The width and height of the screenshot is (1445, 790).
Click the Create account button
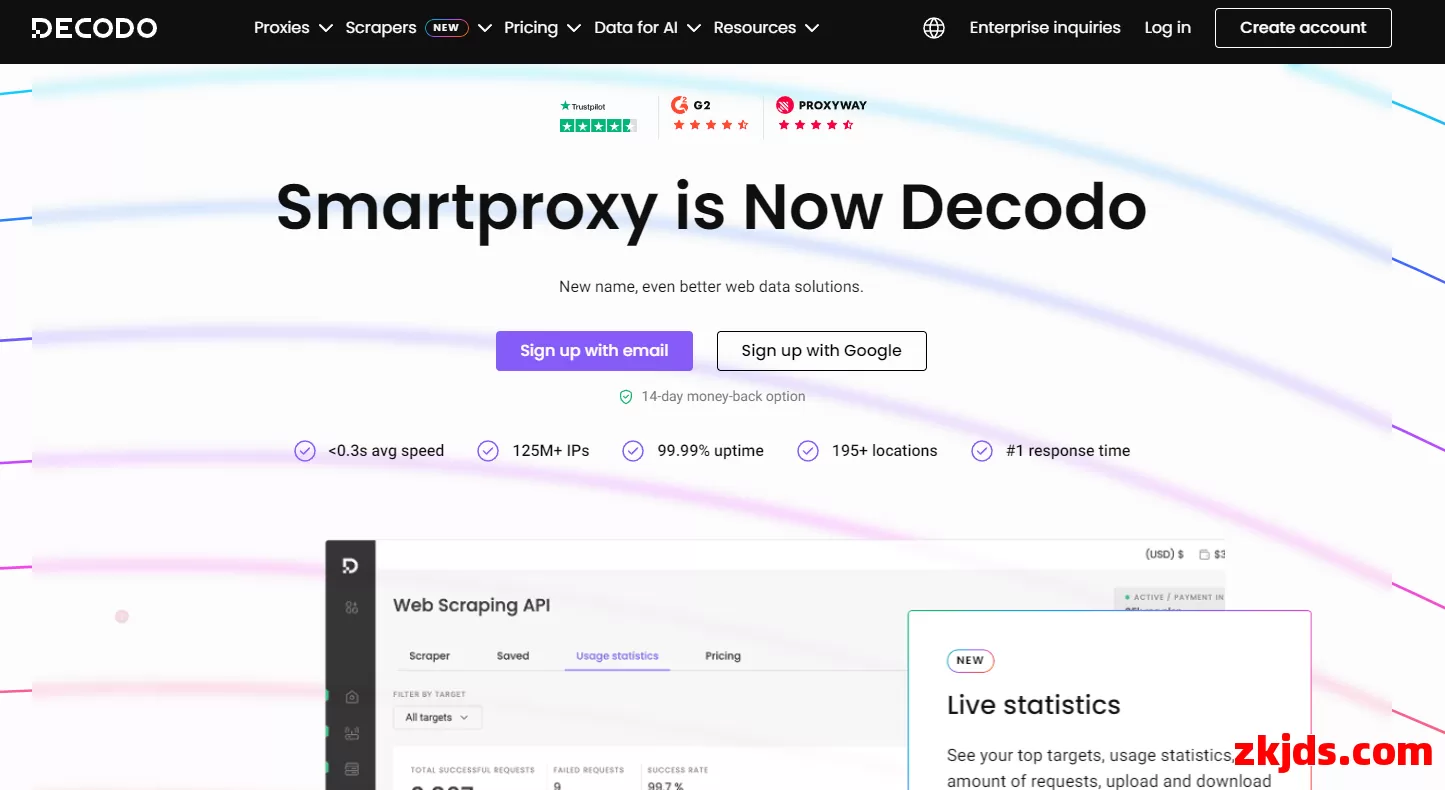(1303, 28)
